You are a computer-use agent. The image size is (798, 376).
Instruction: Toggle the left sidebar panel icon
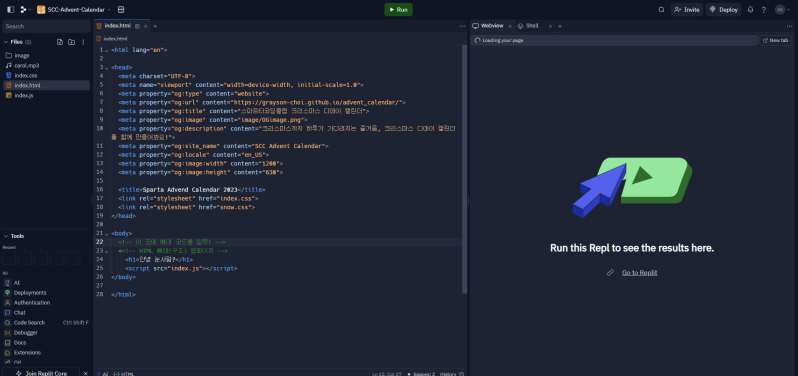[11, 10]
